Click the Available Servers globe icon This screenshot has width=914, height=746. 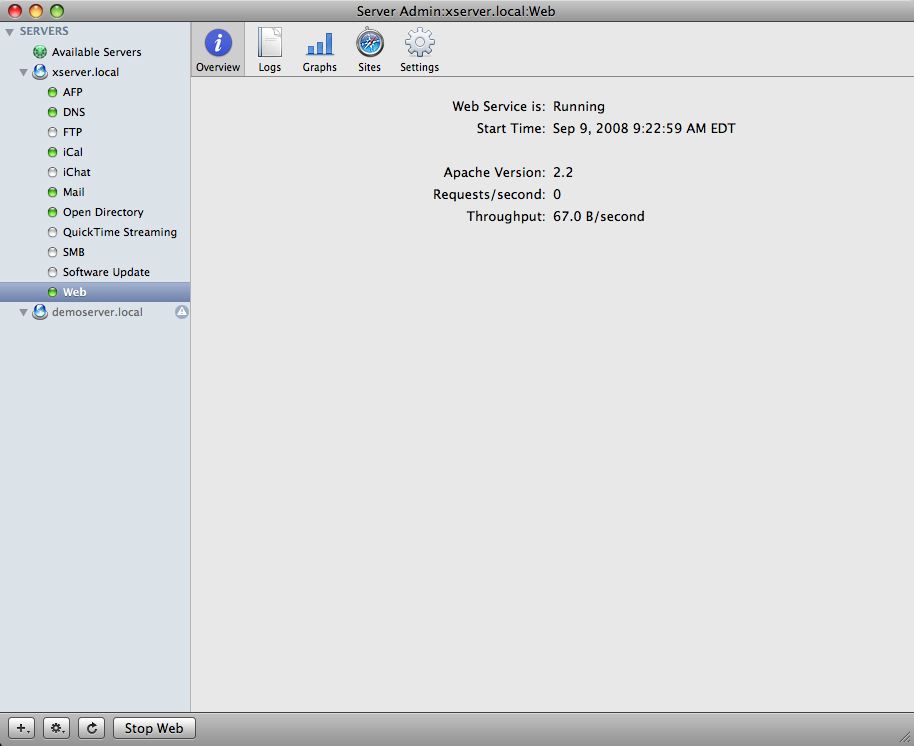40,52
